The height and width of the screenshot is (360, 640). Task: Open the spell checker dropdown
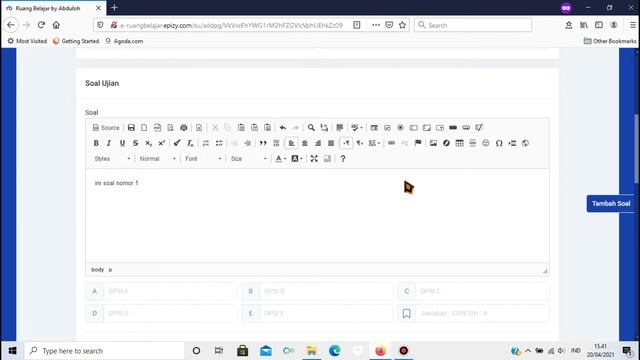coord(357,128)
